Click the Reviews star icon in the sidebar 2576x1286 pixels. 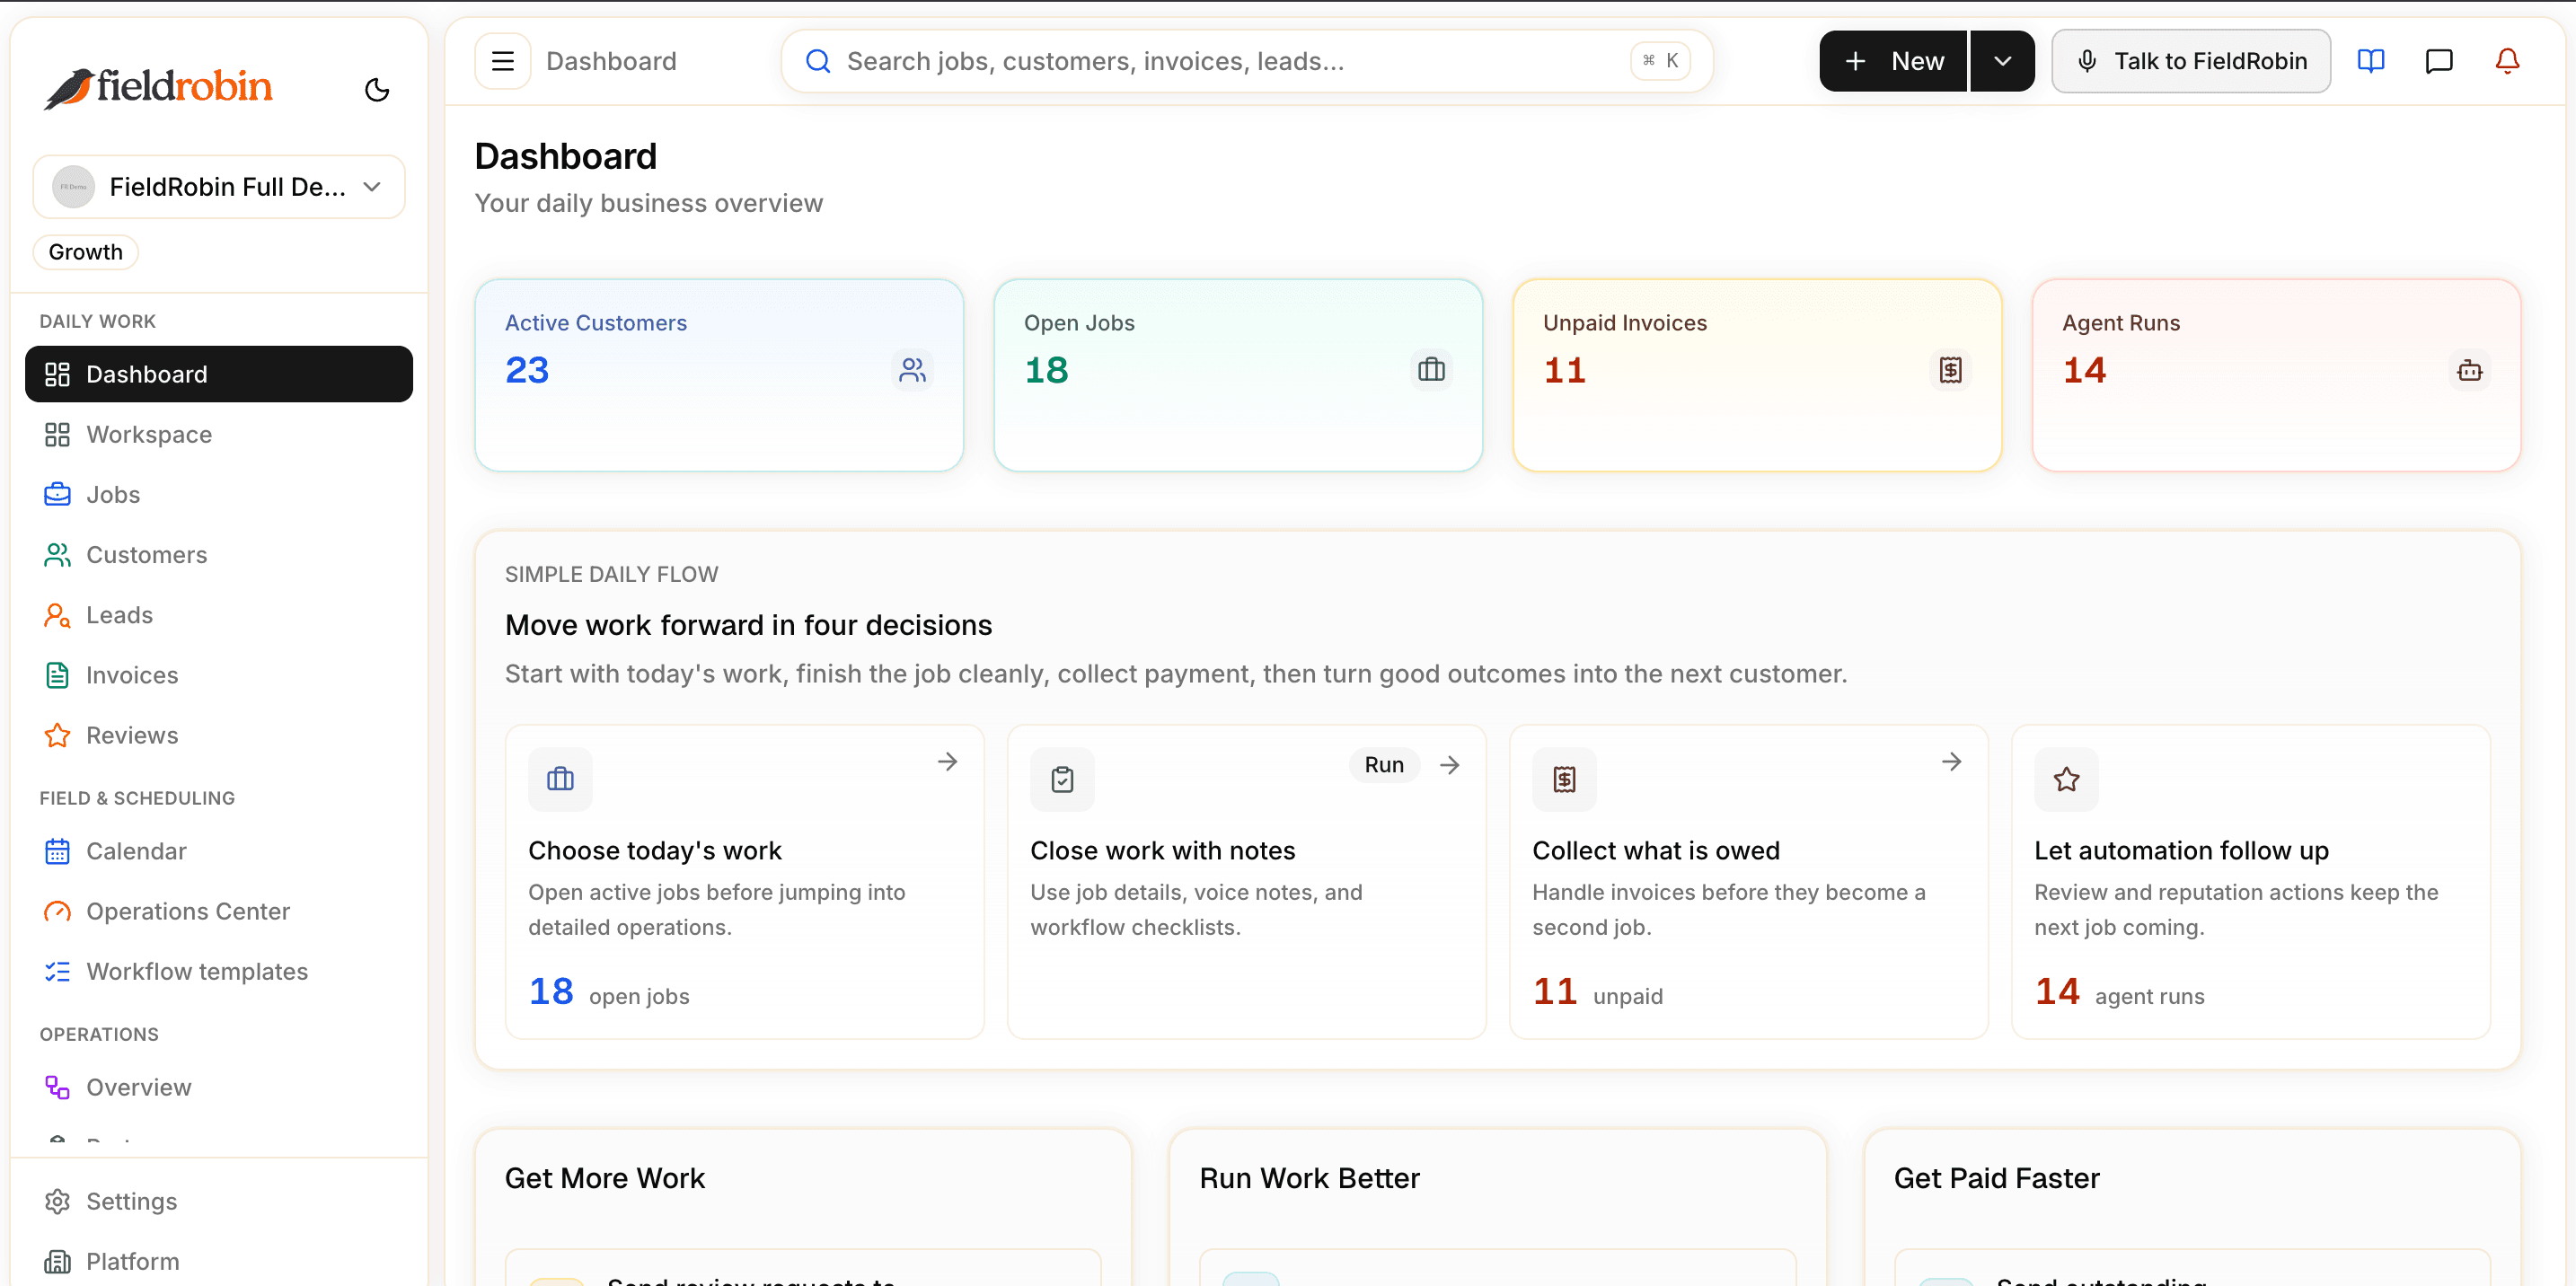(57, 735)
